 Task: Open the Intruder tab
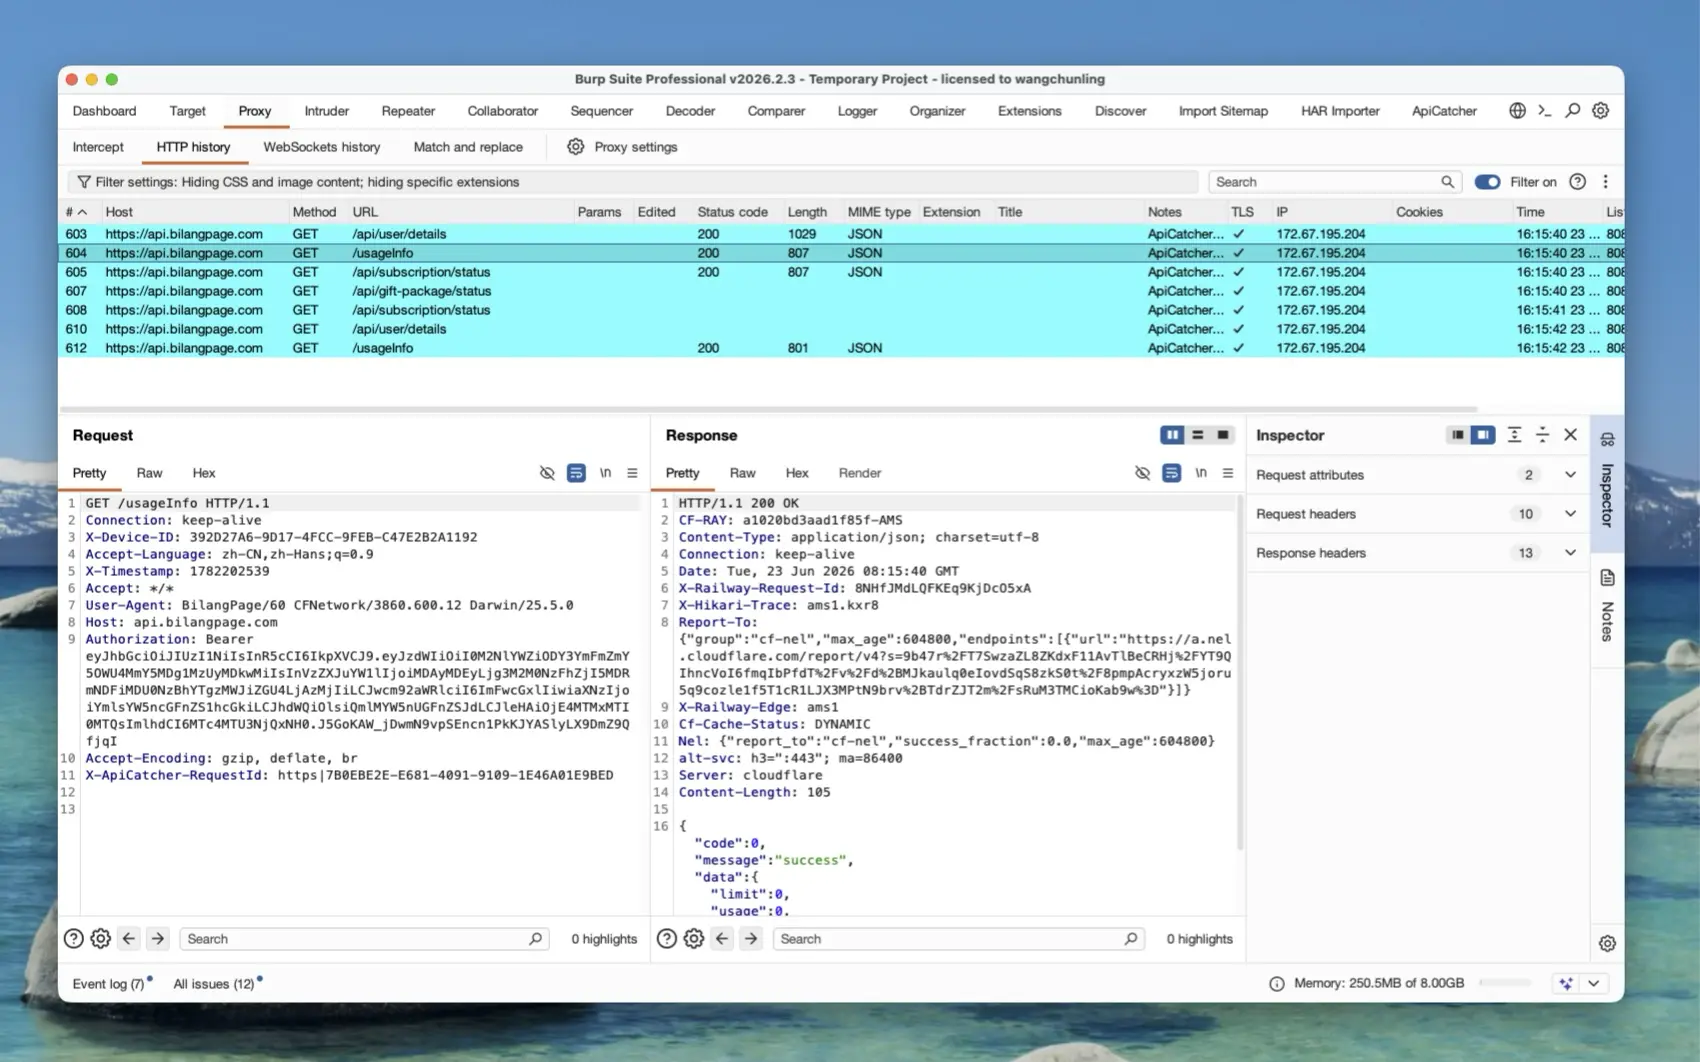[326, 111]
